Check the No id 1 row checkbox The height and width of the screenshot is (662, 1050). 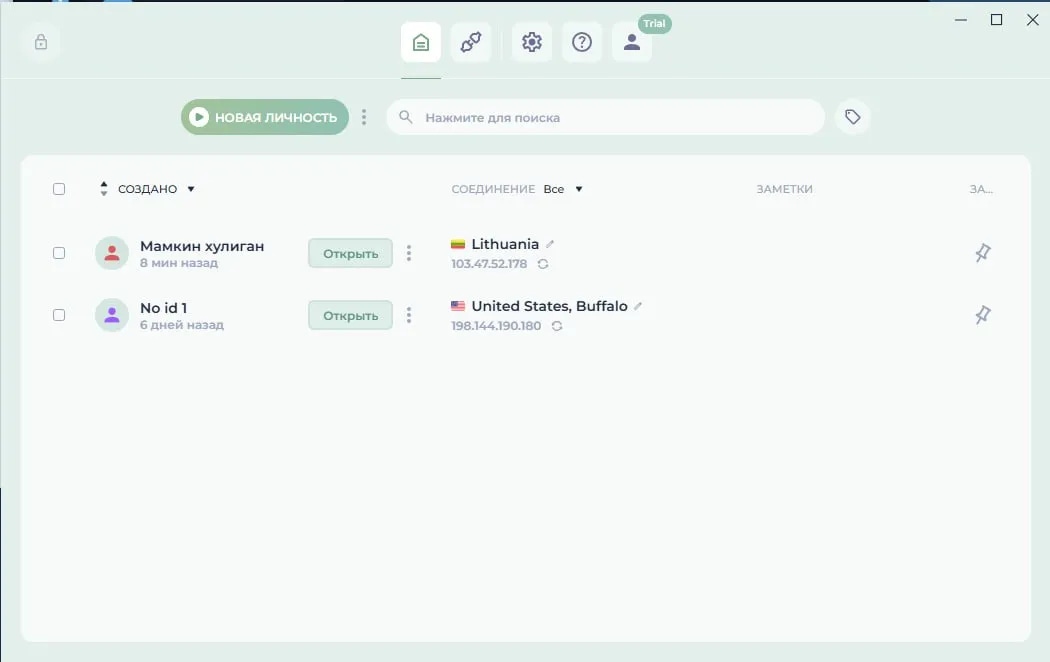click(x=59, y=315)
